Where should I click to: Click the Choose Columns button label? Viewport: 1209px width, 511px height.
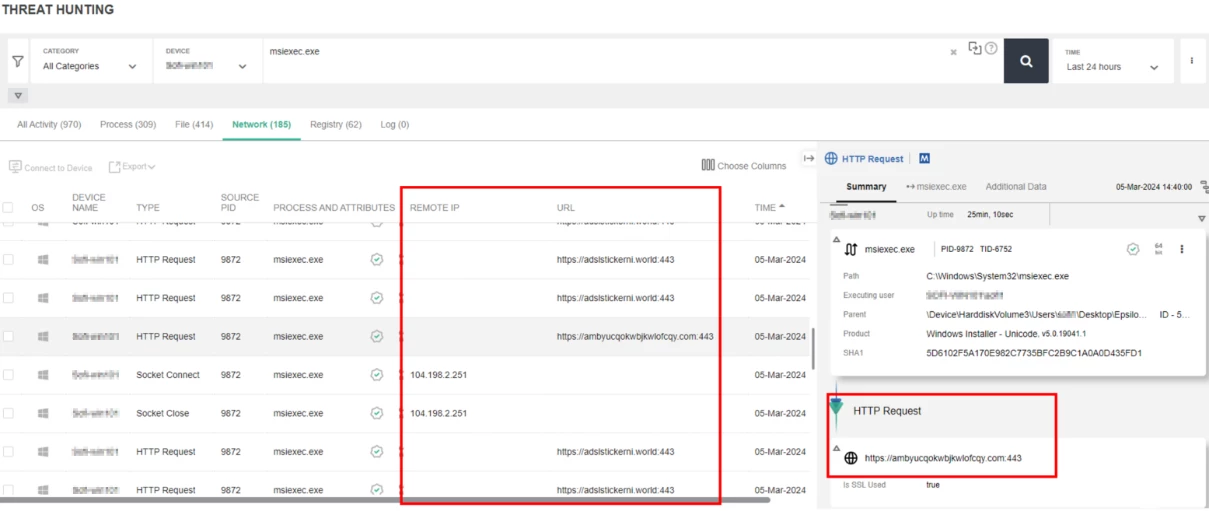point(752,166)
